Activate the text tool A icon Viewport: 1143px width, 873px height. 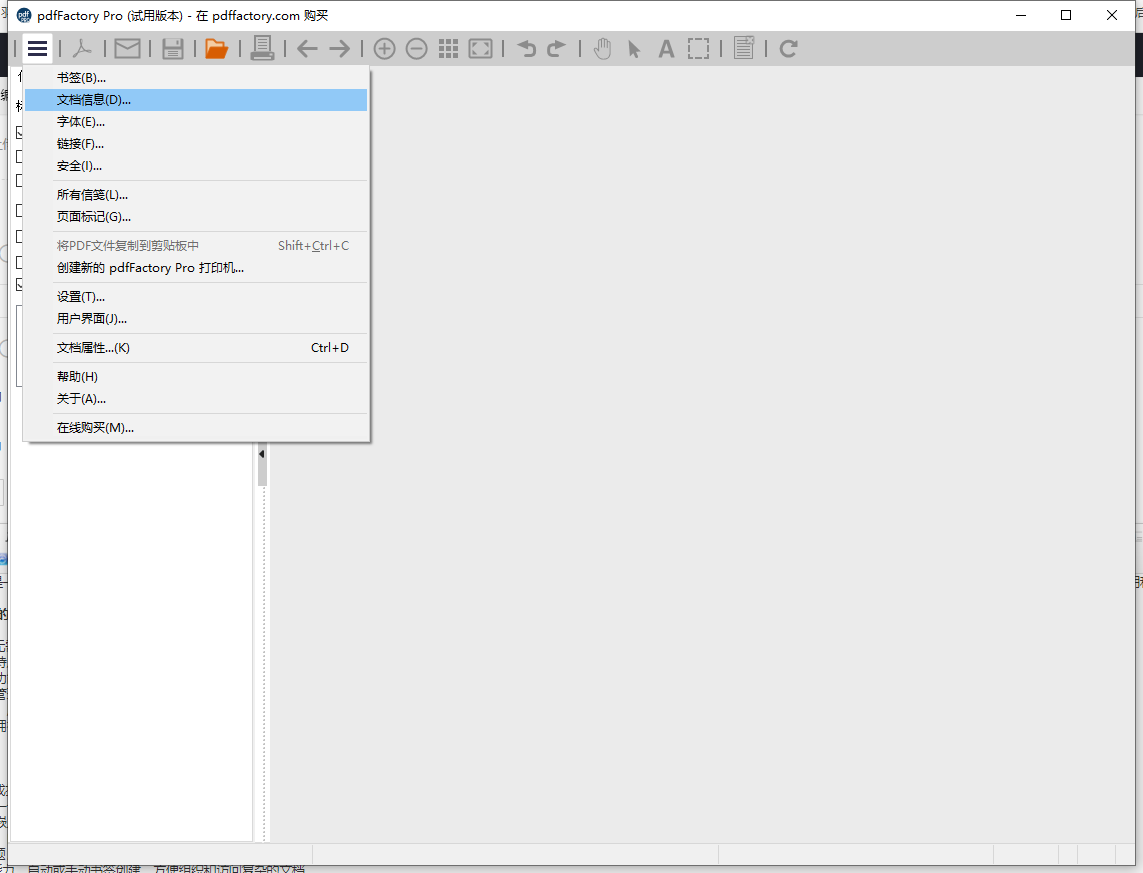tap(666, 48)
